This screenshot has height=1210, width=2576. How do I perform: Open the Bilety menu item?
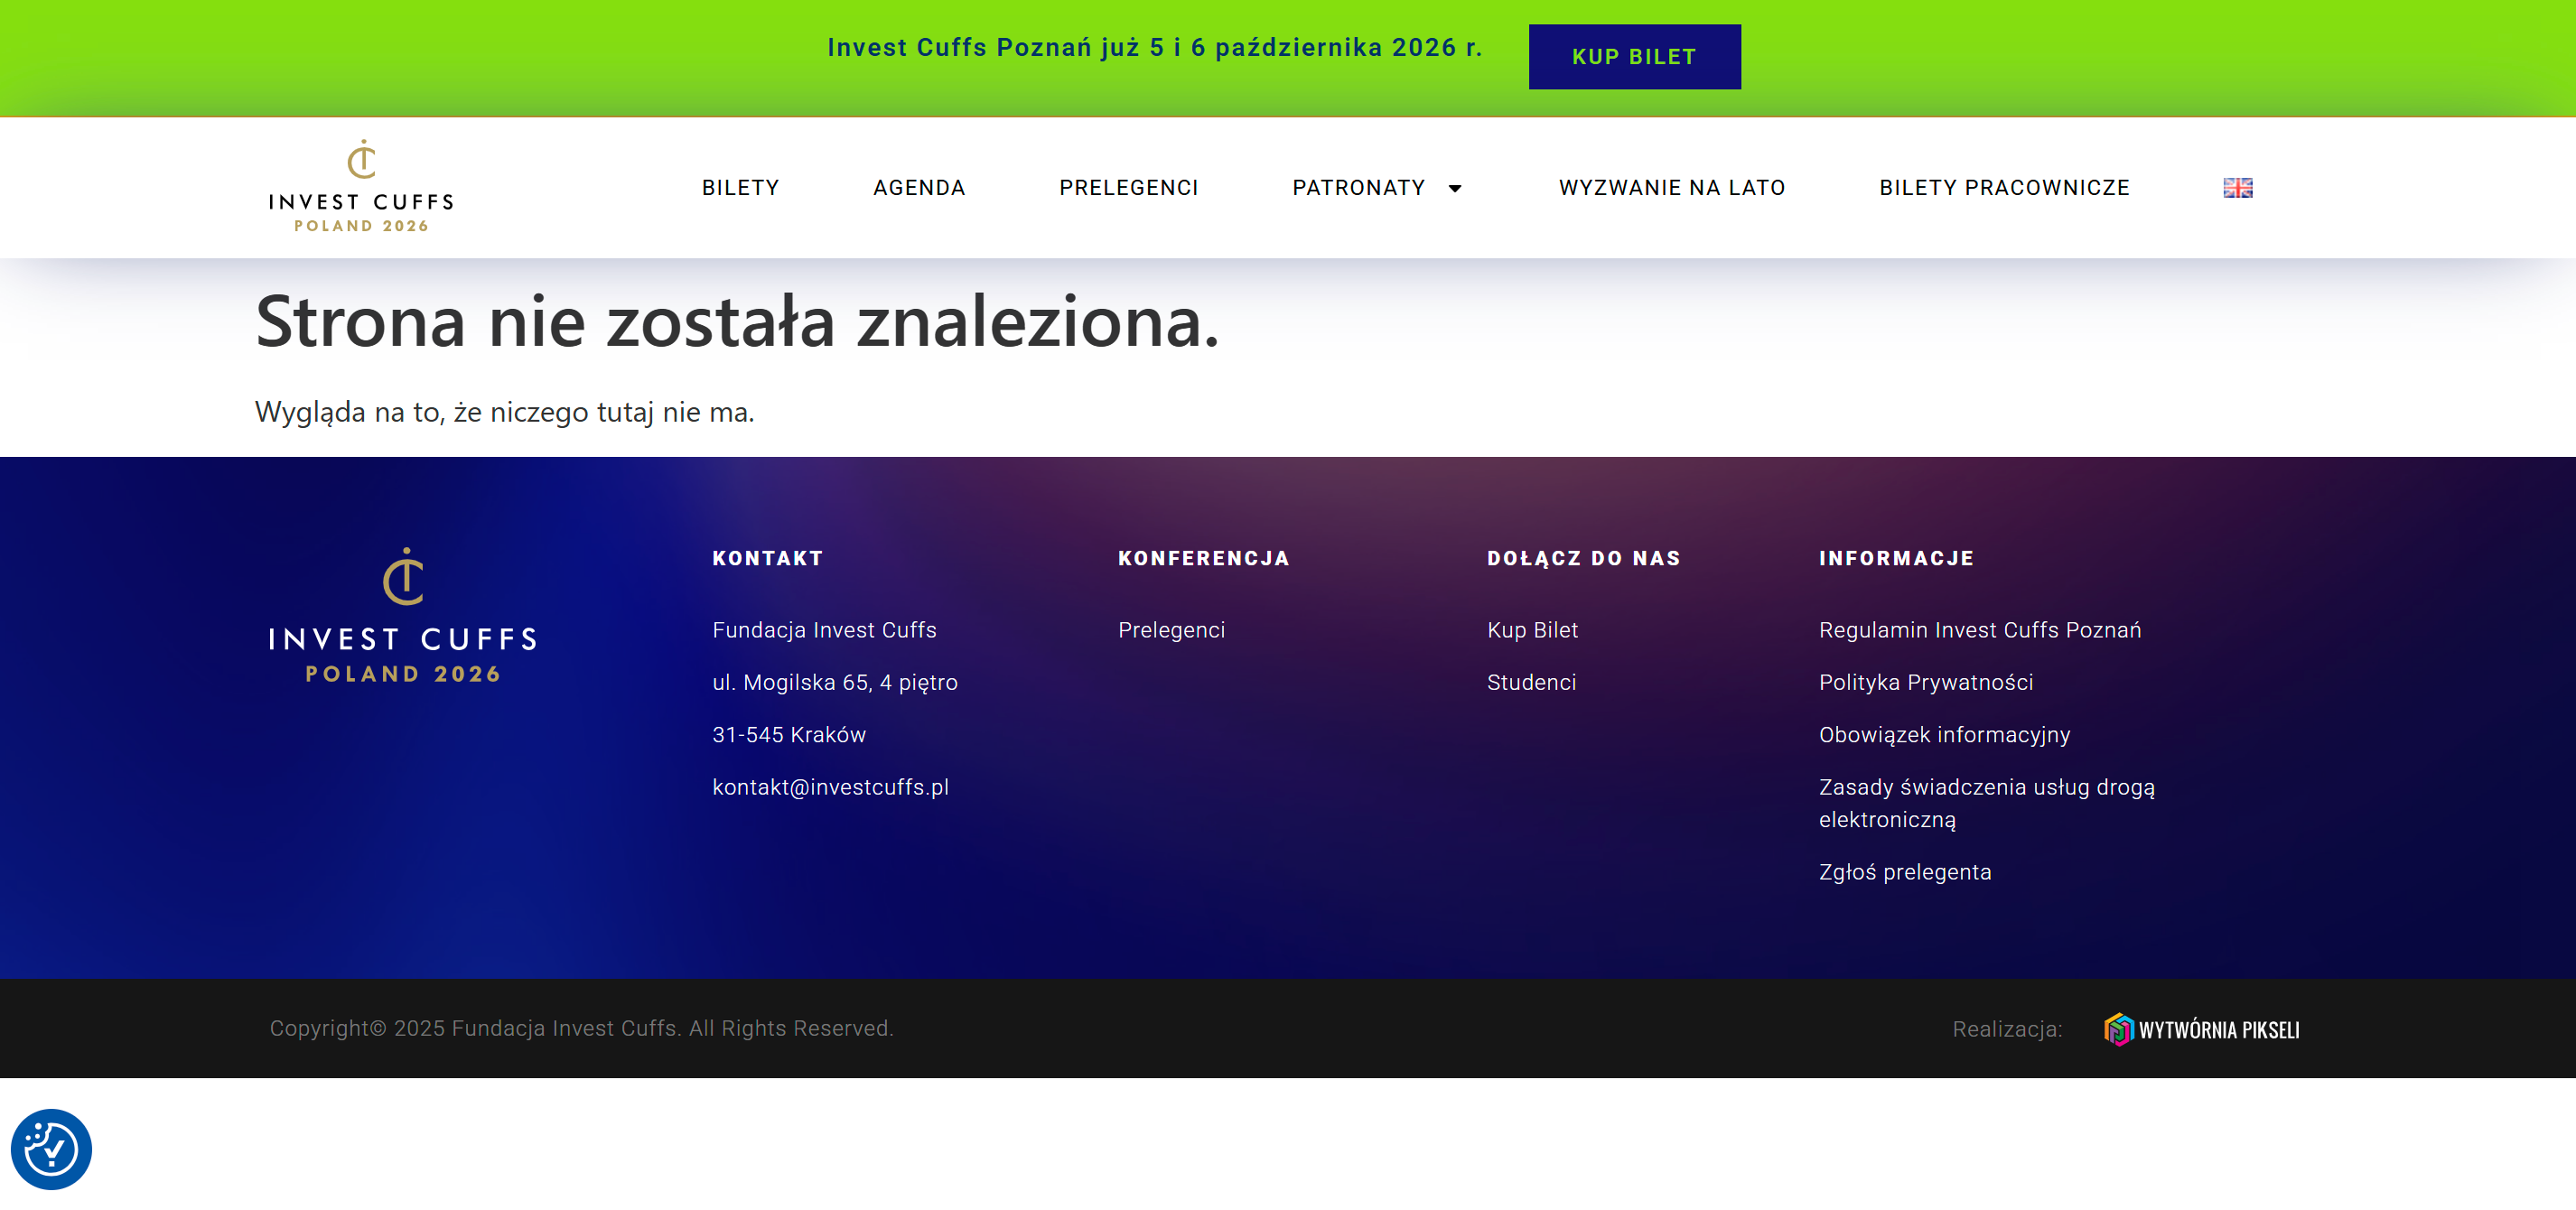coord(740,188)
